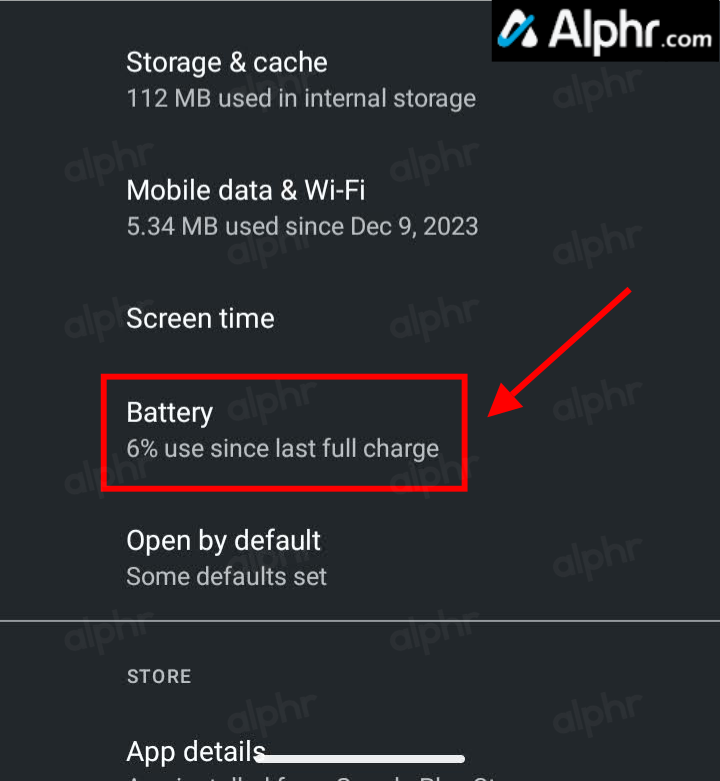Click the Alphr droplet logo icon

coord(518,30)
